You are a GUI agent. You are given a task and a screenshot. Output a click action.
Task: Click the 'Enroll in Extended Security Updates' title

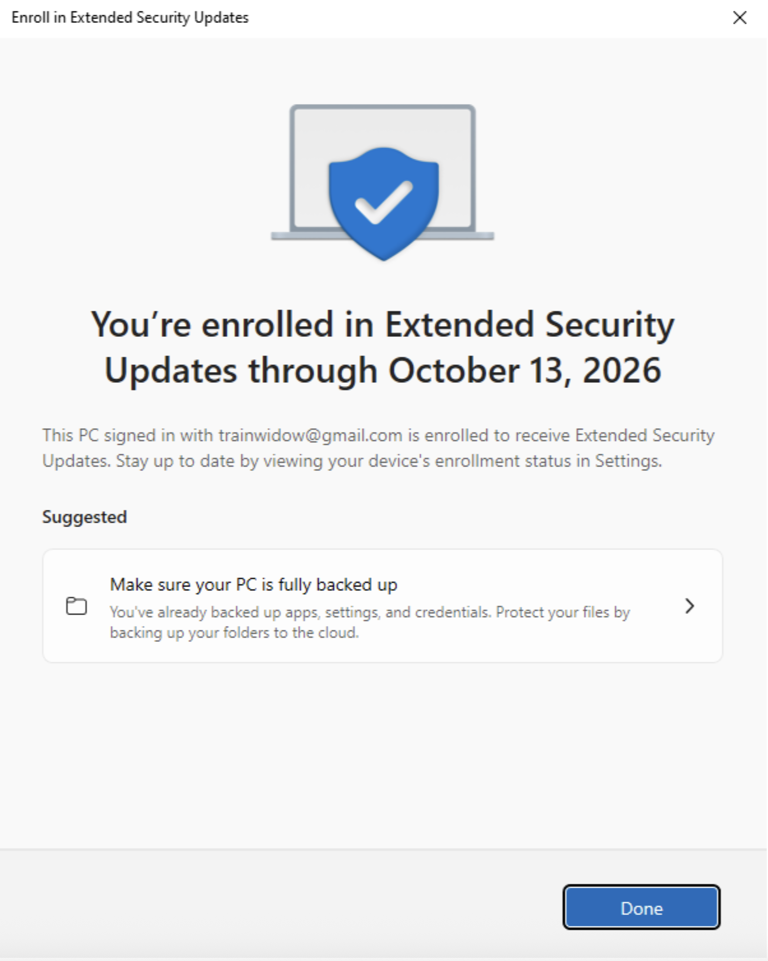[129, 17]
